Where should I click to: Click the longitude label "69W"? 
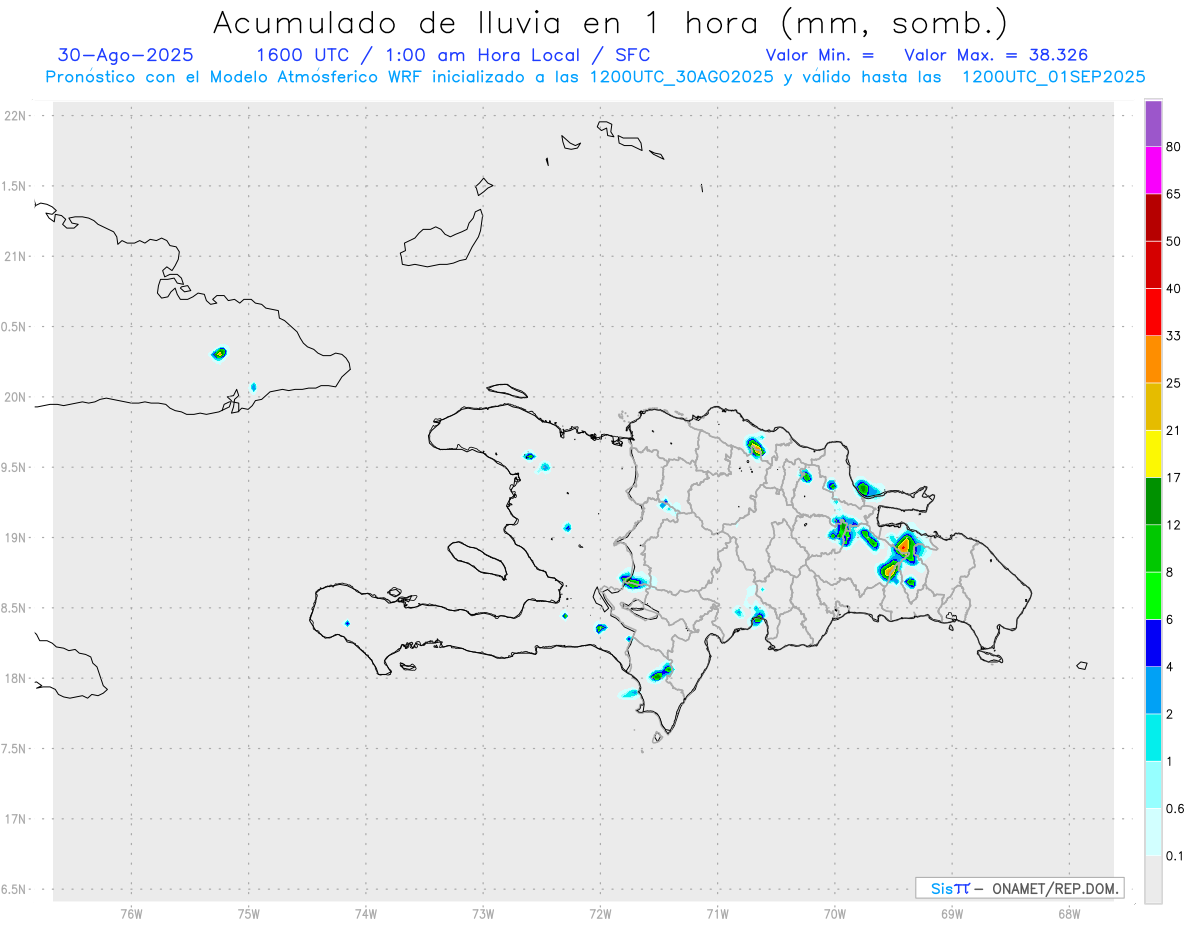(x=952, y=914)
